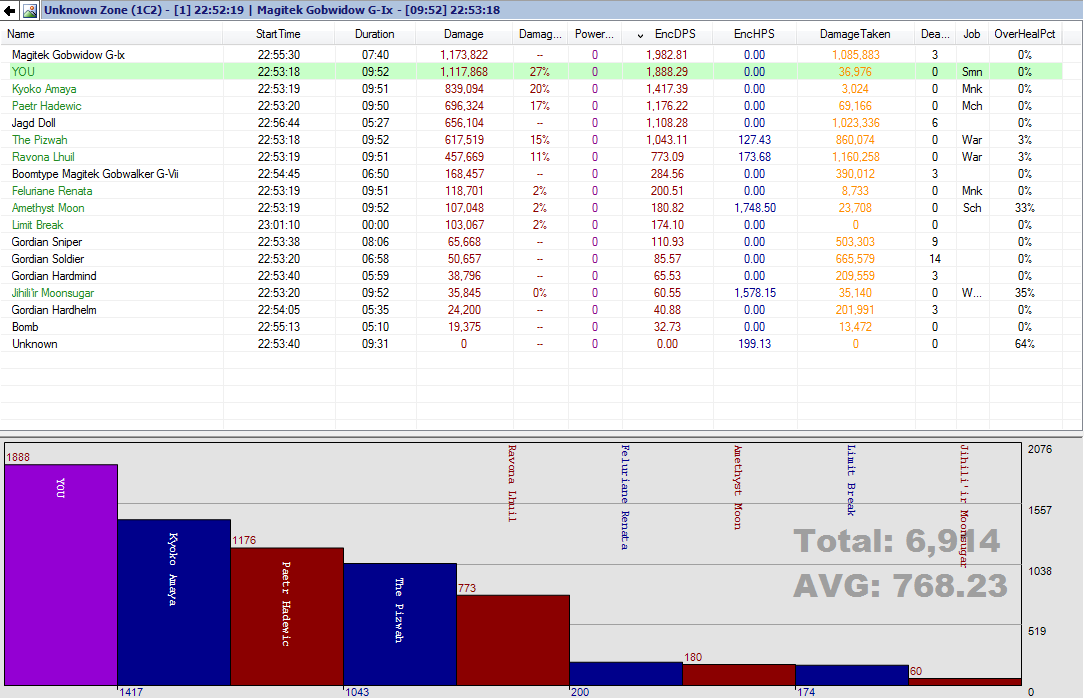Select the Kyoko Amaya row
This screenshot has width=1084, height=698.
coord(532,88)
